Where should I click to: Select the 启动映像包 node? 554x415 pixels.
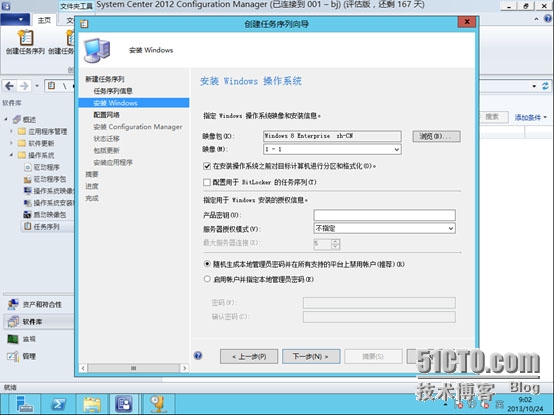[x=45, y=214]
